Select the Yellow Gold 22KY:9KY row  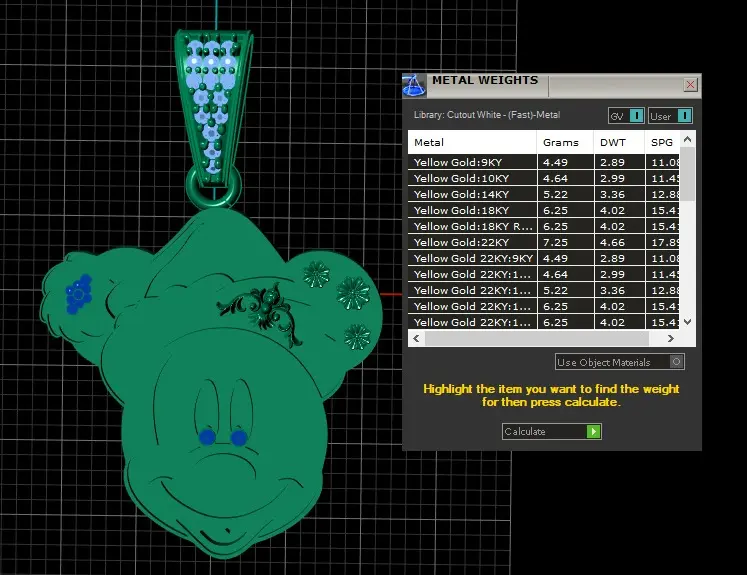point(544,258)
